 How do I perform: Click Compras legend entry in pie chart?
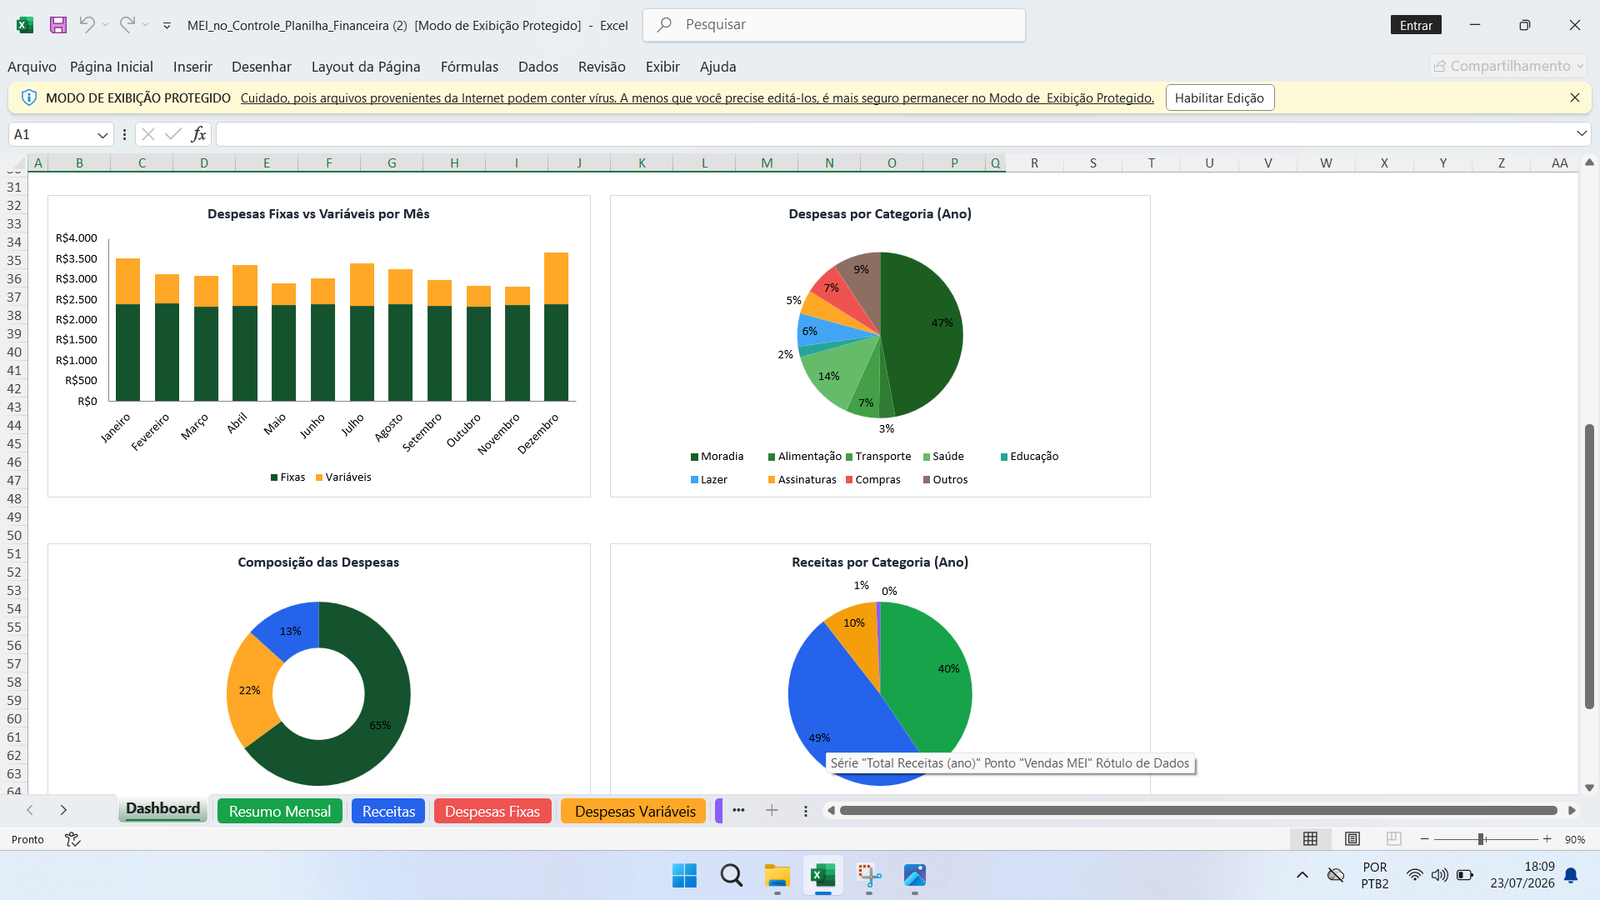(x=873, y=480)
